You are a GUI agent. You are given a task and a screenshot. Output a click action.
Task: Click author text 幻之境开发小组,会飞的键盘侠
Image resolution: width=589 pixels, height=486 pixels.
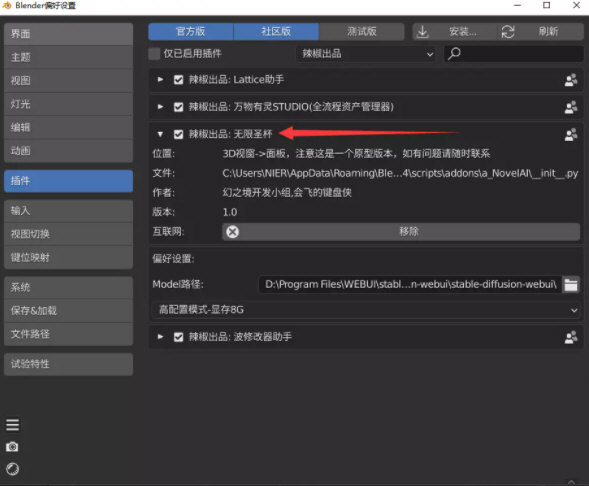(x=287, y=193)
